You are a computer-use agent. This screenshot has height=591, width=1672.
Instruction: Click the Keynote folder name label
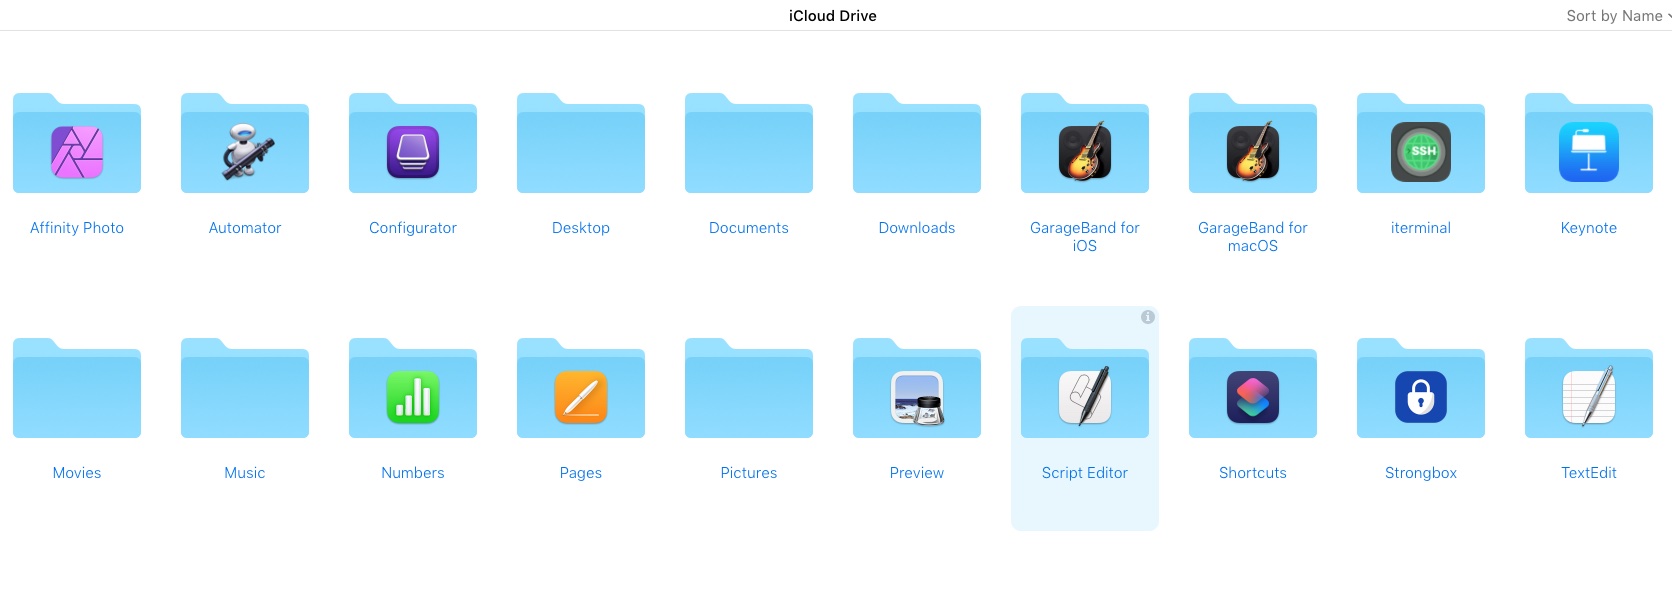point(1589,228)
